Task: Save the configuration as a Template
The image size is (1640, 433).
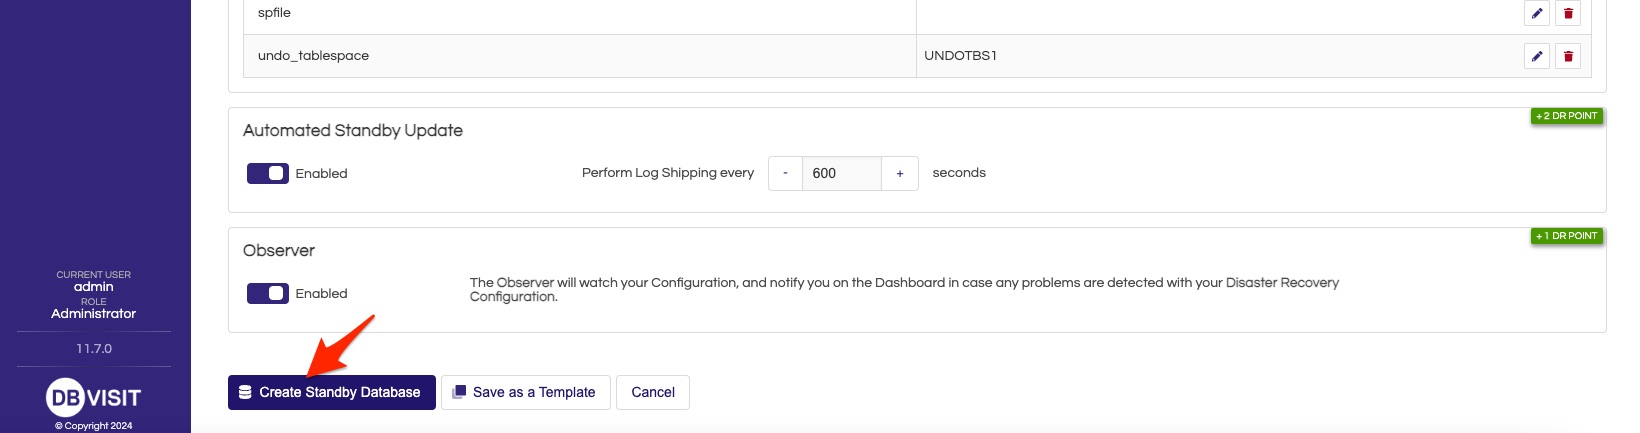Action: [525, 392]
